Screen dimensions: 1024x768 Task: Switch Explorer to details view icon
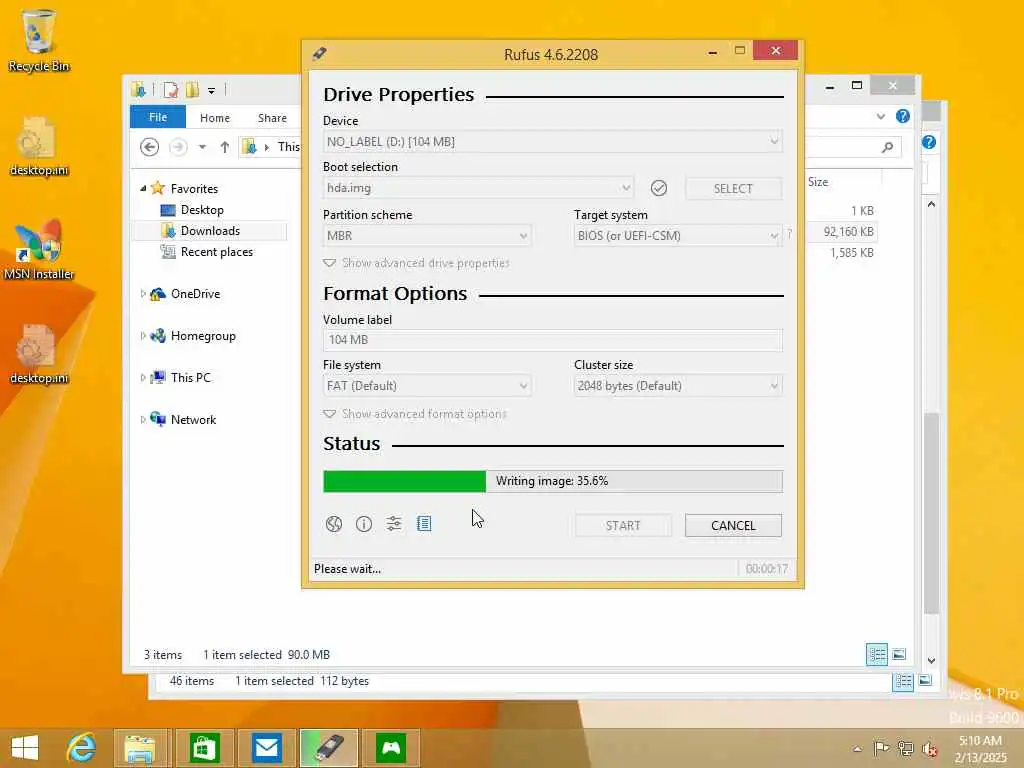click(x=876, y=654)
